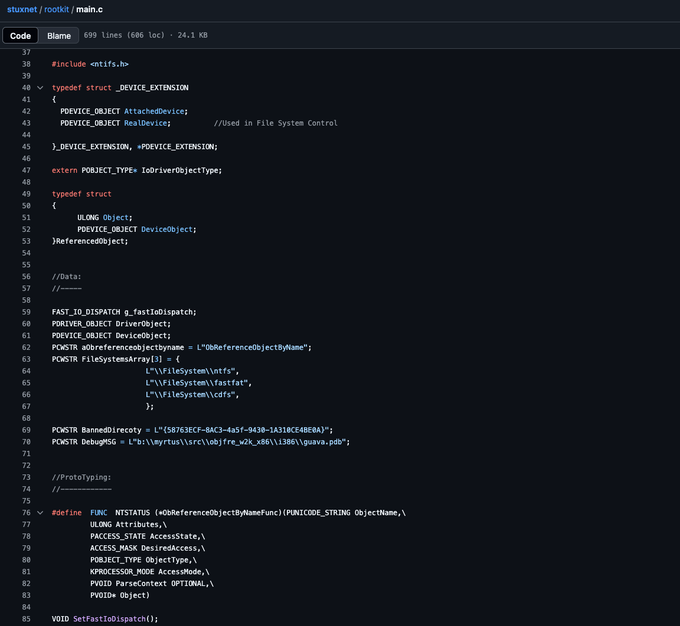The image size is (680, 626).
Task: Click 'PACCESS_STATE AccessState' parameter
Action: (144, 537)
